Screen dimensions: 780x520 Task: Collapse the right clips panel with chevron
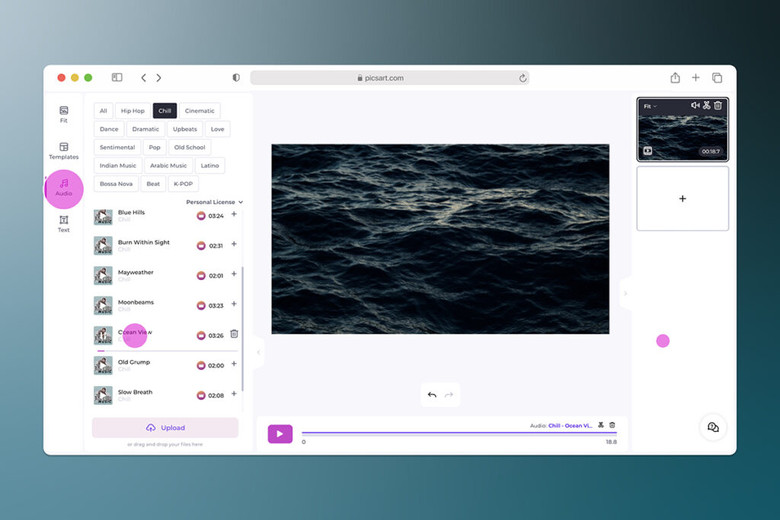(x=626, y=293)
